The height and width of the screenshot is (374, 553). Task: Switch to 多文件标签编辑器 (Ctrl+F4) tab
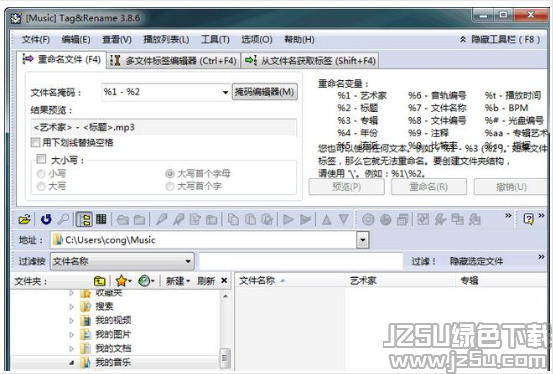pos(173,61)
